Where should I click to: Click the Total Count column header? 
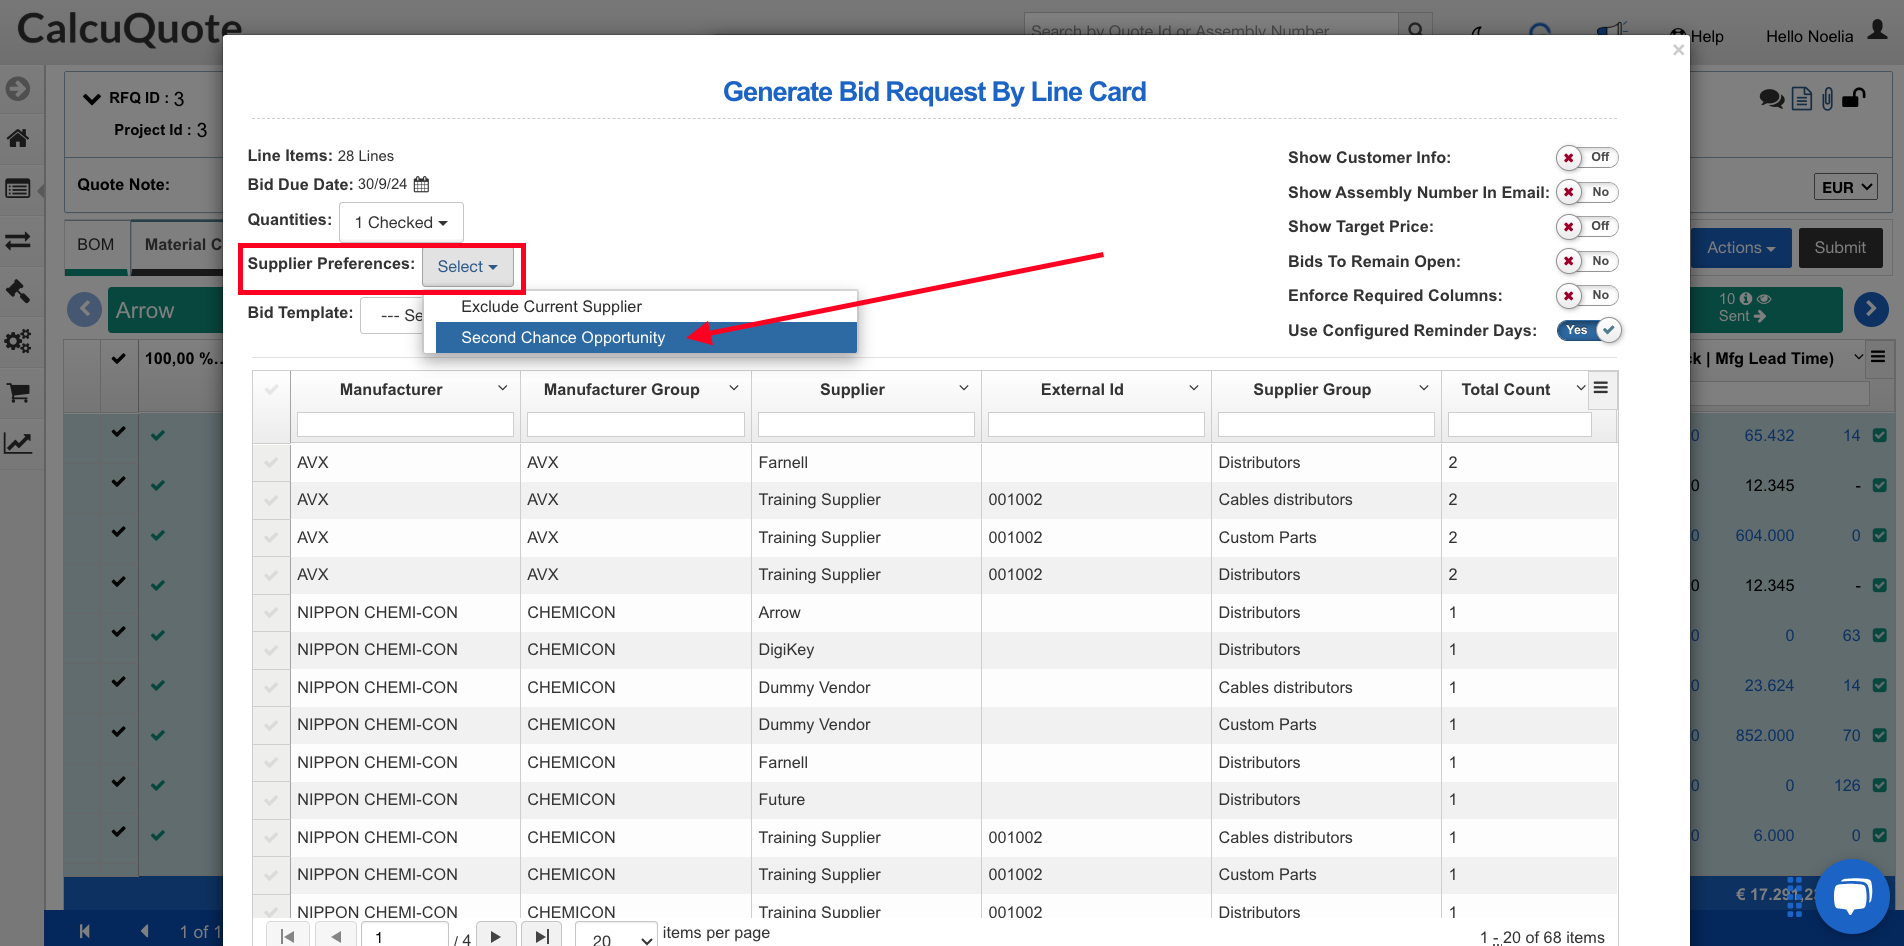[x=1505, y=389]
